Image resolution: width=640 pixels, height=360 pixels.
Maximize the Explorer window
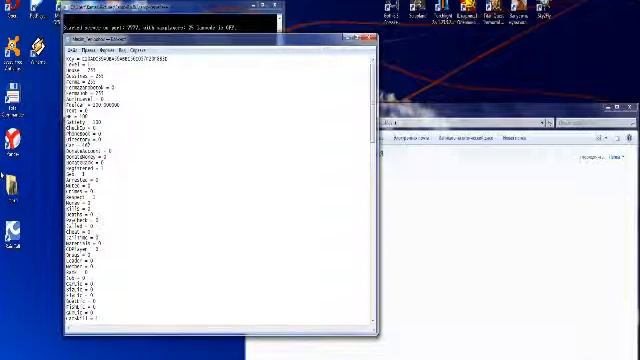[617, 107]
